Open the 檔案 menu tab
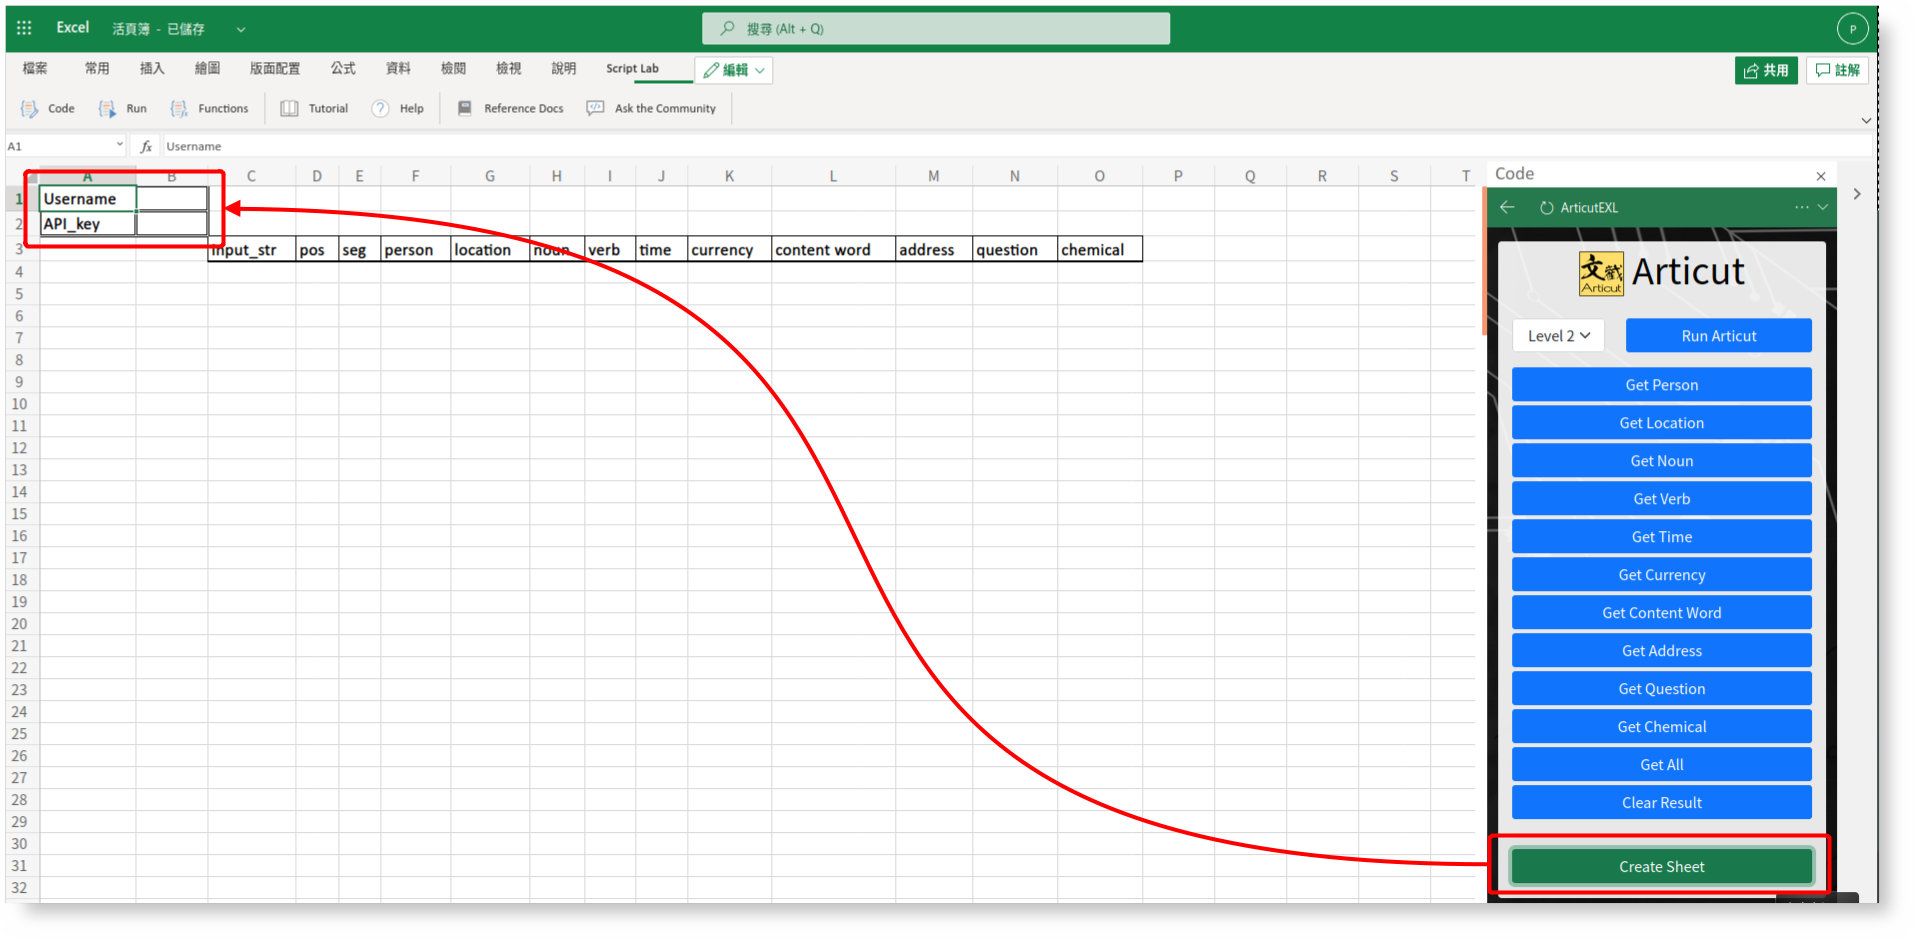Screen dimensions: 1914x938 click(35, 68)
